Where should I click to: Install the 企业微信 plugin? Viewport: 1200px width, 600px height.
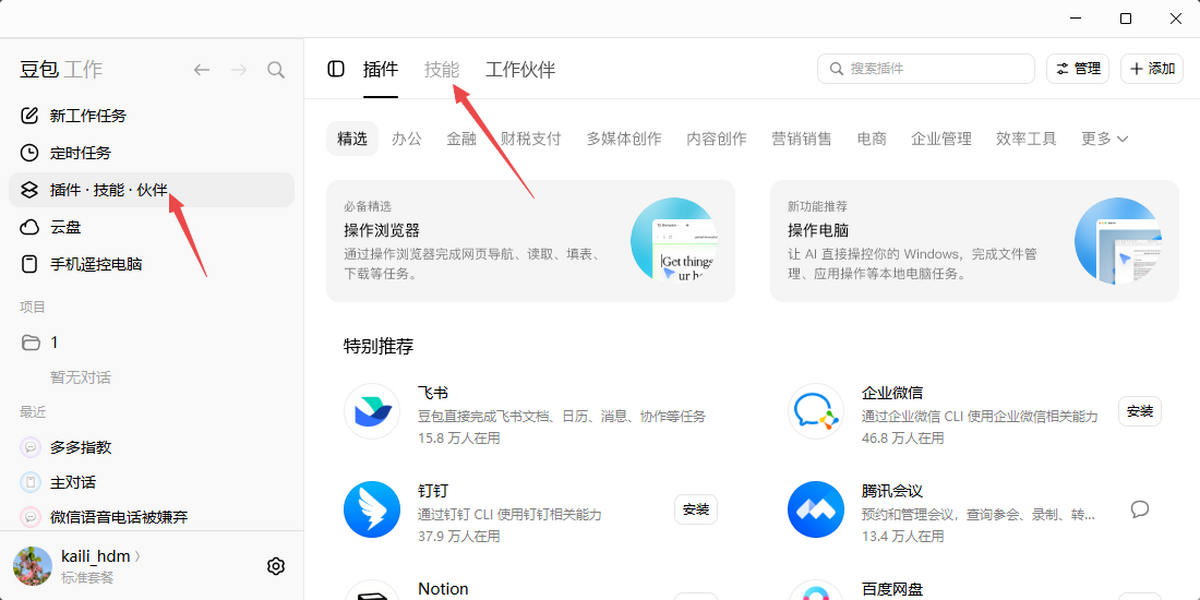pyautogui.click(x=1140, y=411)
